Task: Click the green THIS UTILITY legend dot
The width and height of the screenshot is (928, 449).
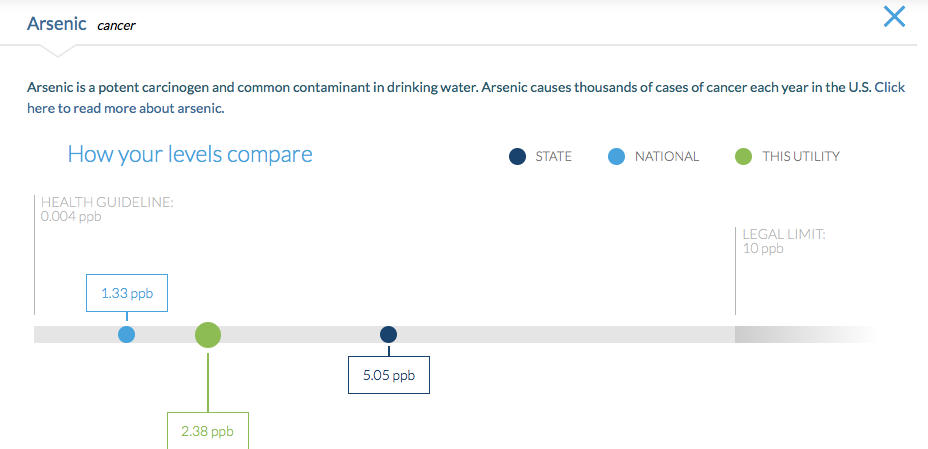Action: point(743,157)
